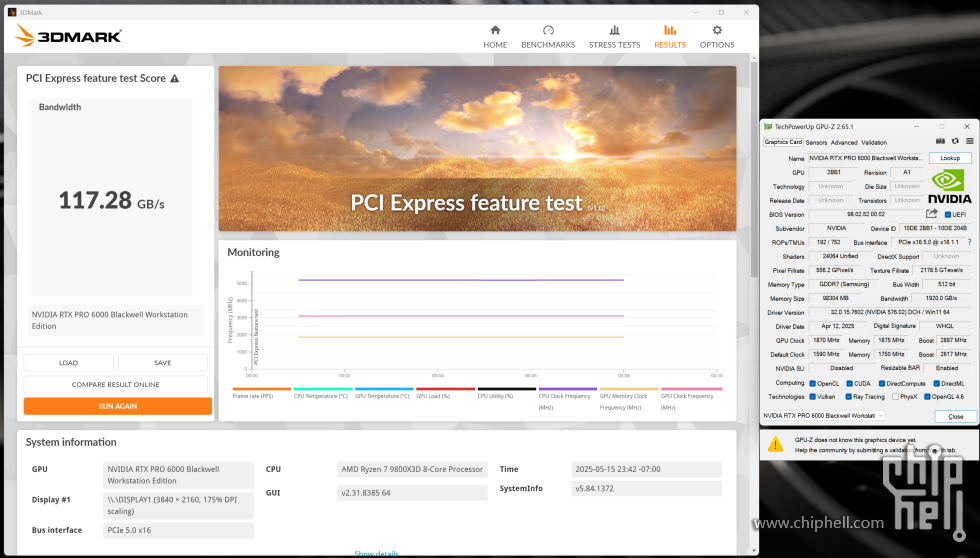This screenshot has height=558, width=980.
Task: Click SAVE result button
Action: click(162, 362)
